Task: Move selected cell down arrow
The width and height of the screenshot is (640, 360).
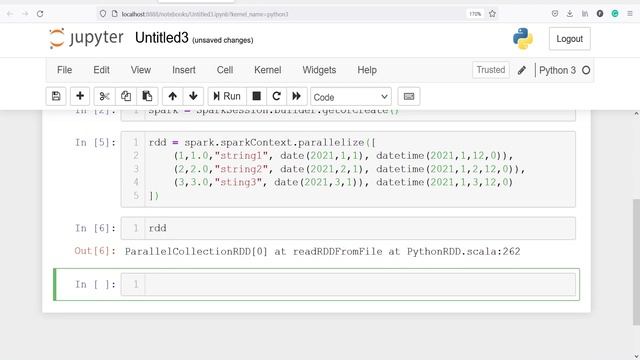Action: (193, 96)
